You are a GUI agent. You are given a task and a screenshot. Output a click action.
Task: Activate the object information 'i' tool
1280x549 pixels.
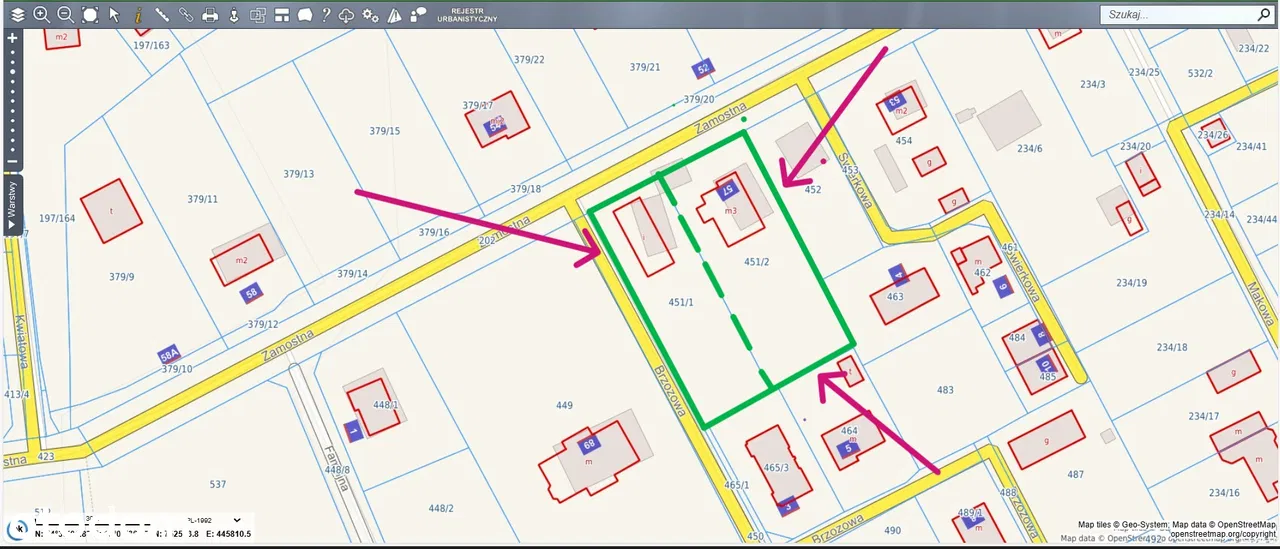pos(138,14)
